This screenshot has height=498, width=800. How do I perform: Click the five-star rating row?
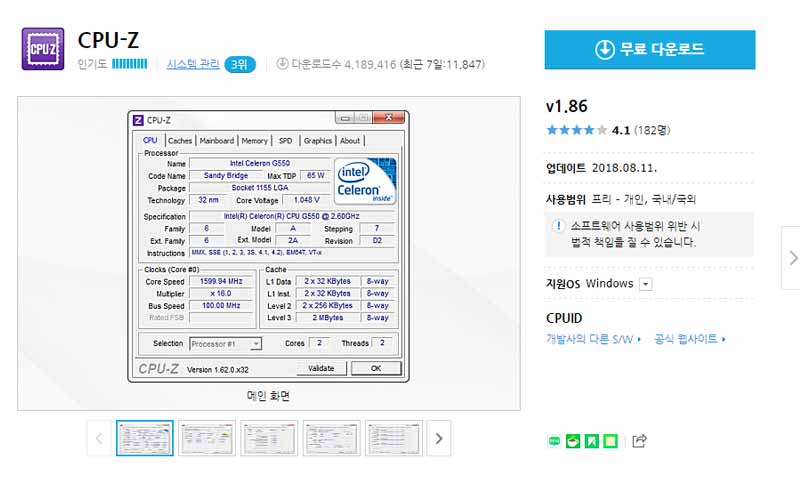pos(577,130)
